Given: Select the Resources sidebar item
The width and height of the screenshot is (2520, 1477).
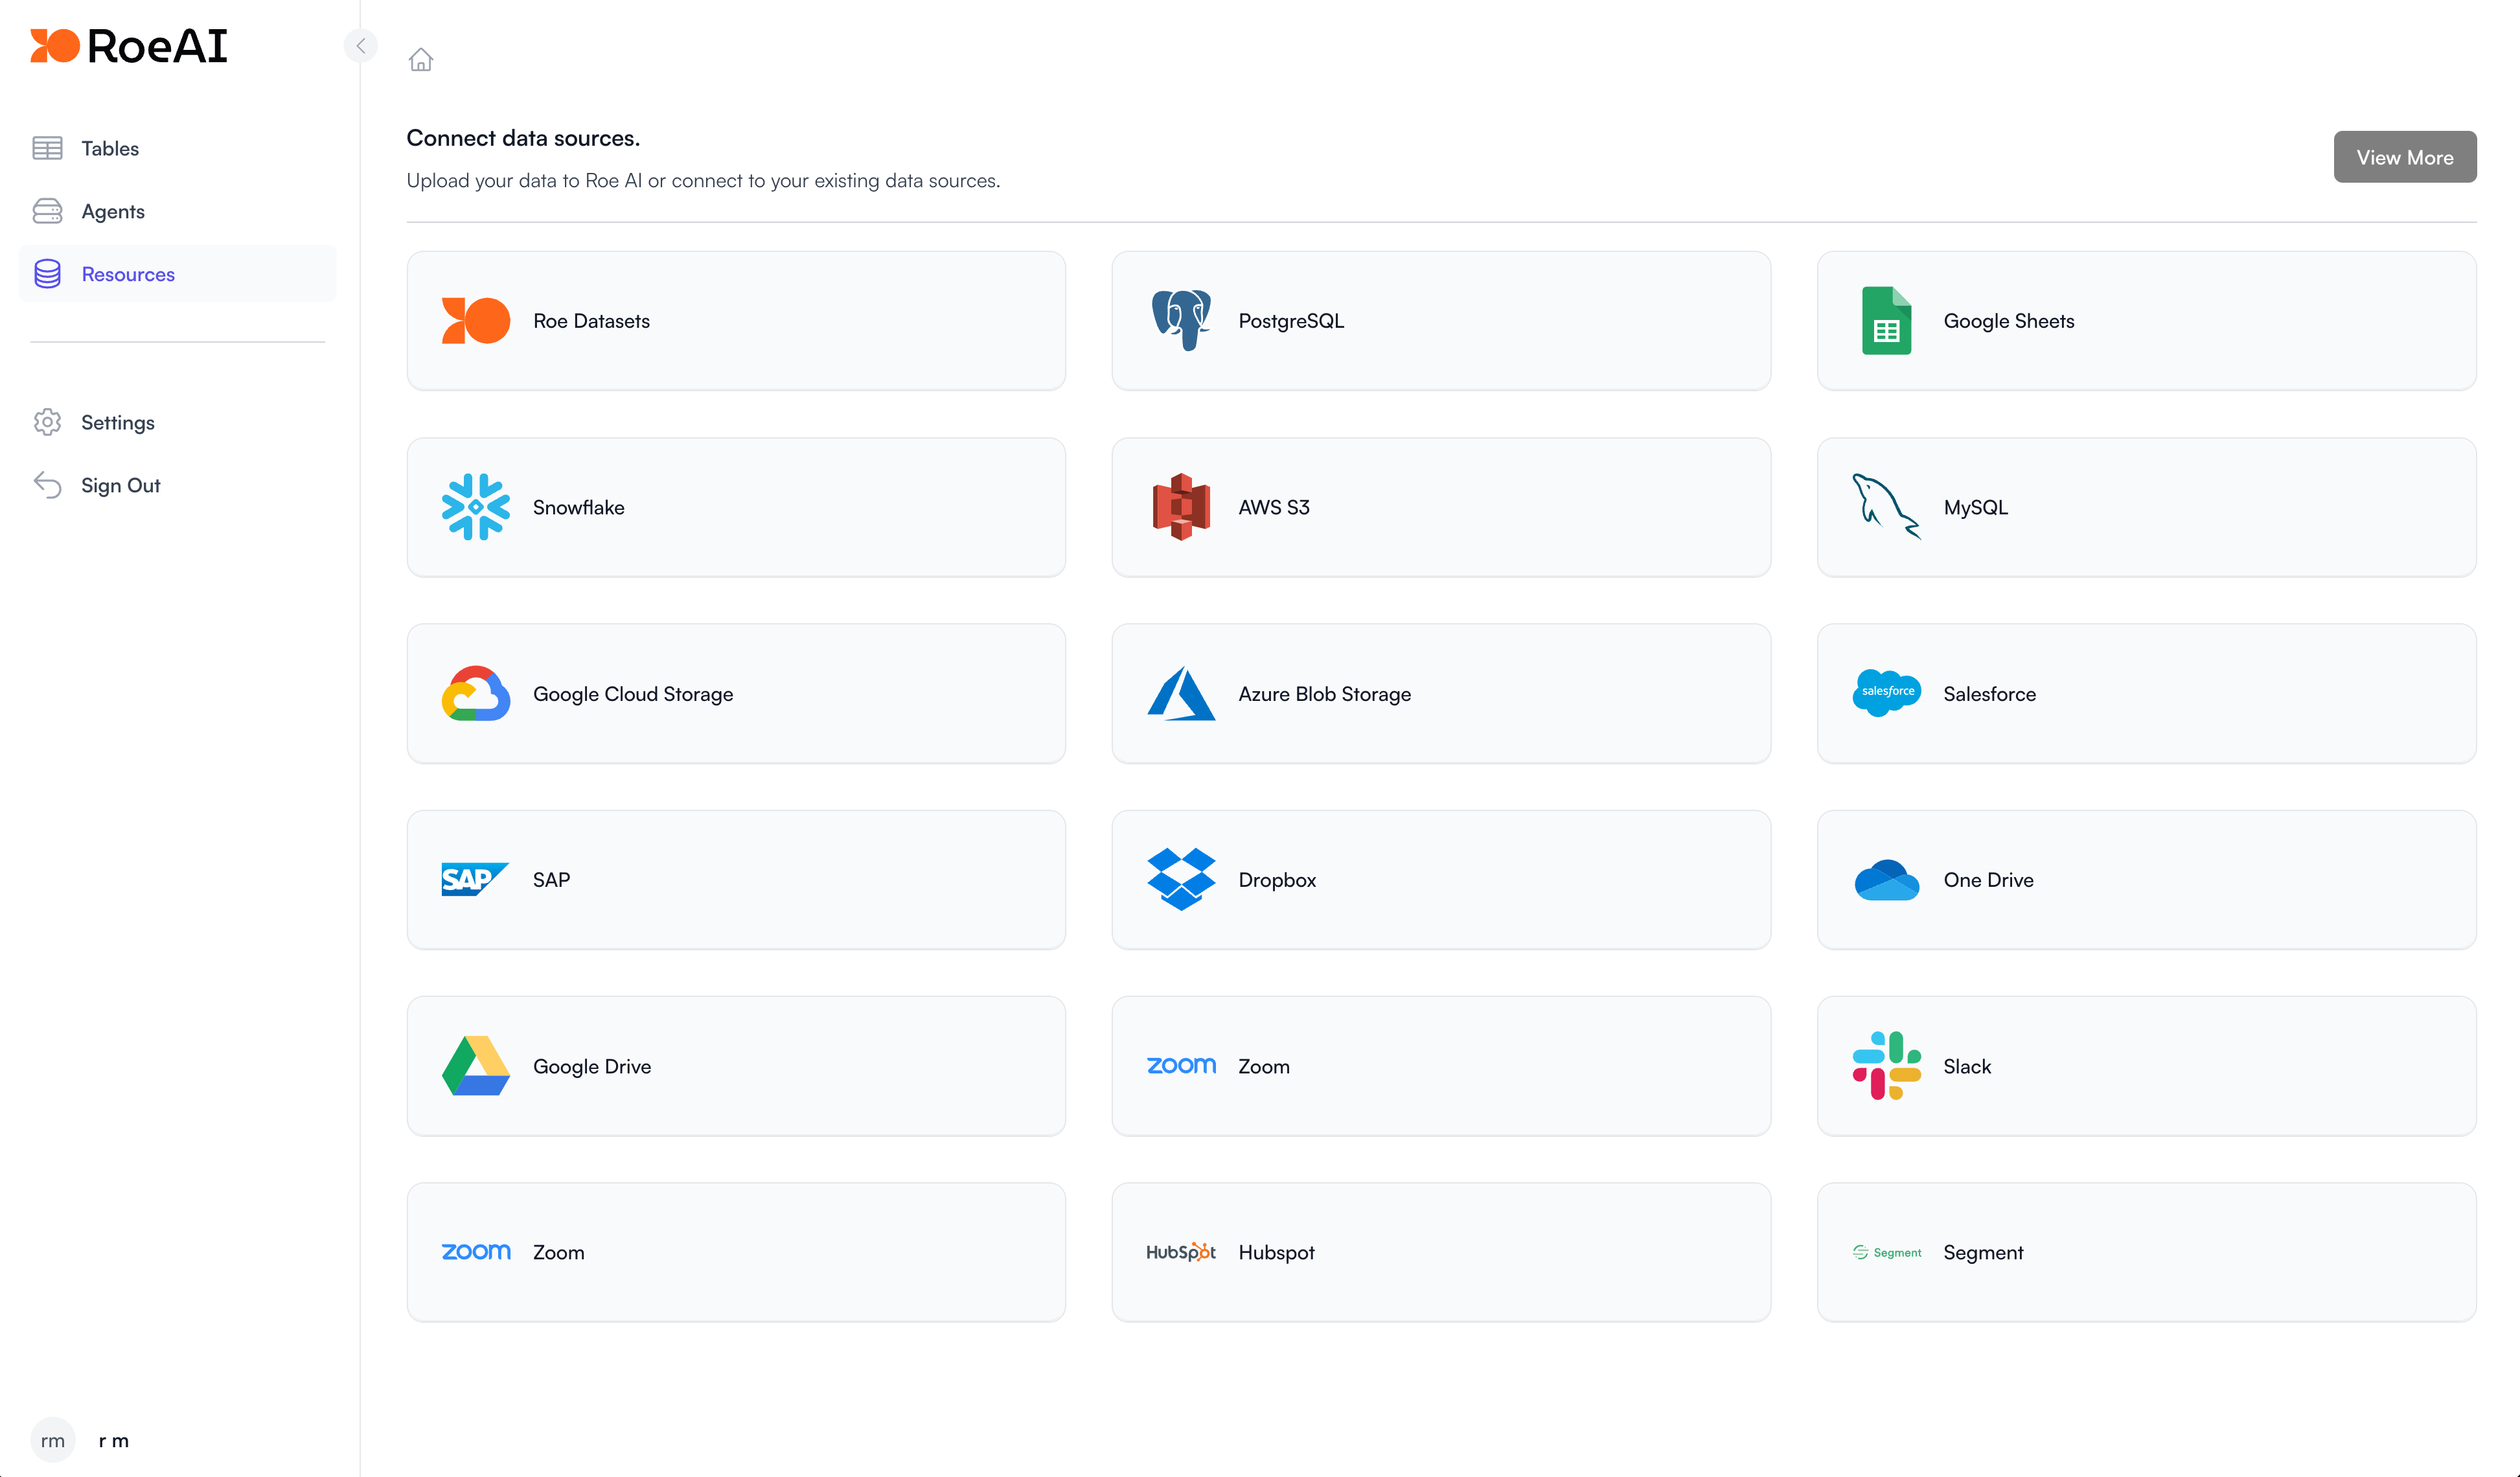Looking at the screenshot, I should (127, 274).
